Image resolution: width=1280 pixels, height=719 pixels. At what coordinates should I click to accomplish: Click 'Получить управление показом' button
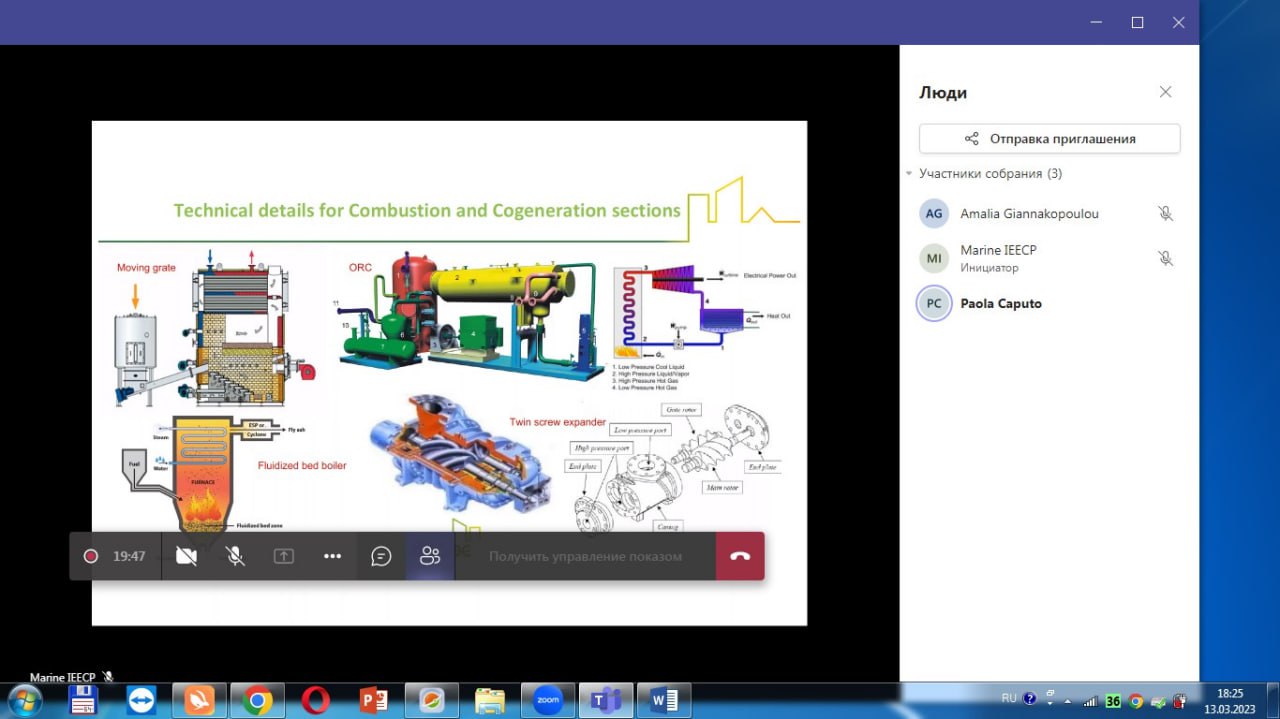(x=585, y=557)
